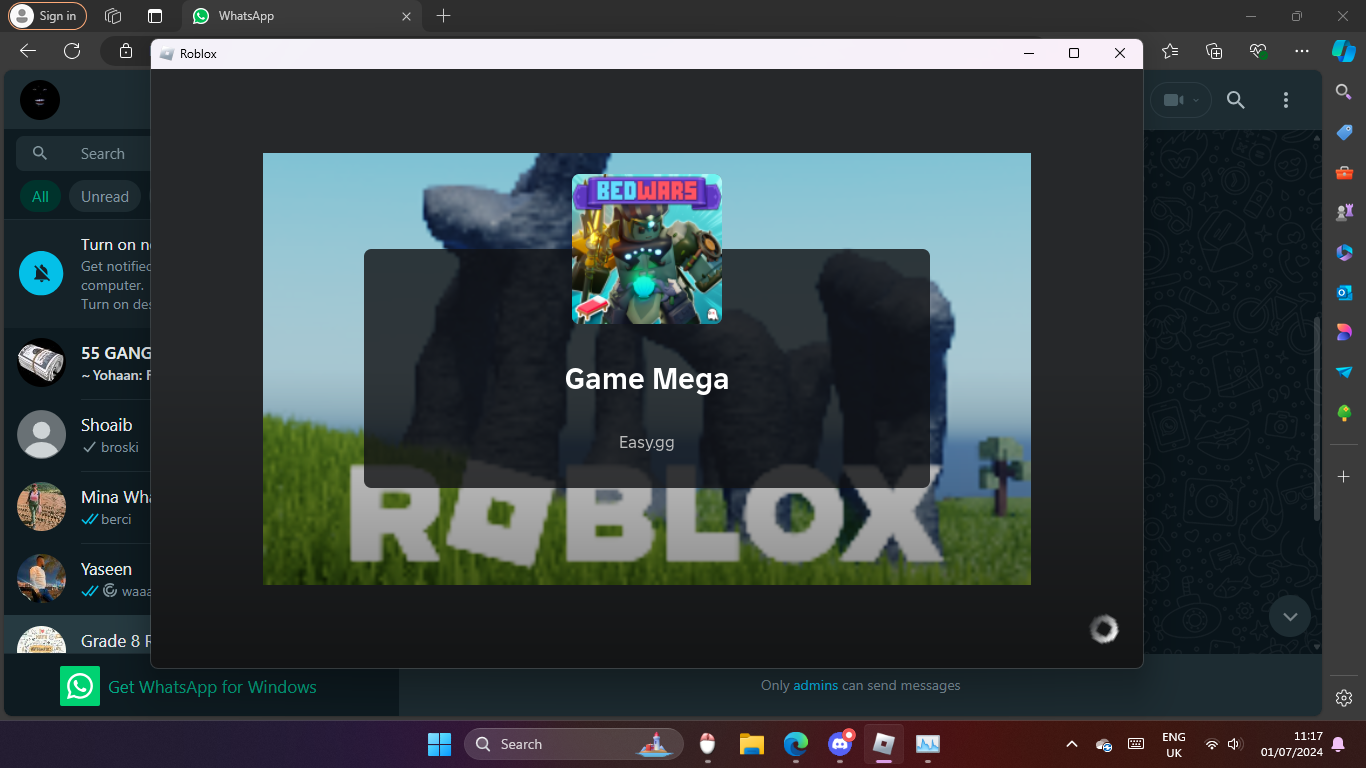Open the WhatsApp video call dropdown
This screenshot has width=1366, height=768.
tap(1180, 100)
